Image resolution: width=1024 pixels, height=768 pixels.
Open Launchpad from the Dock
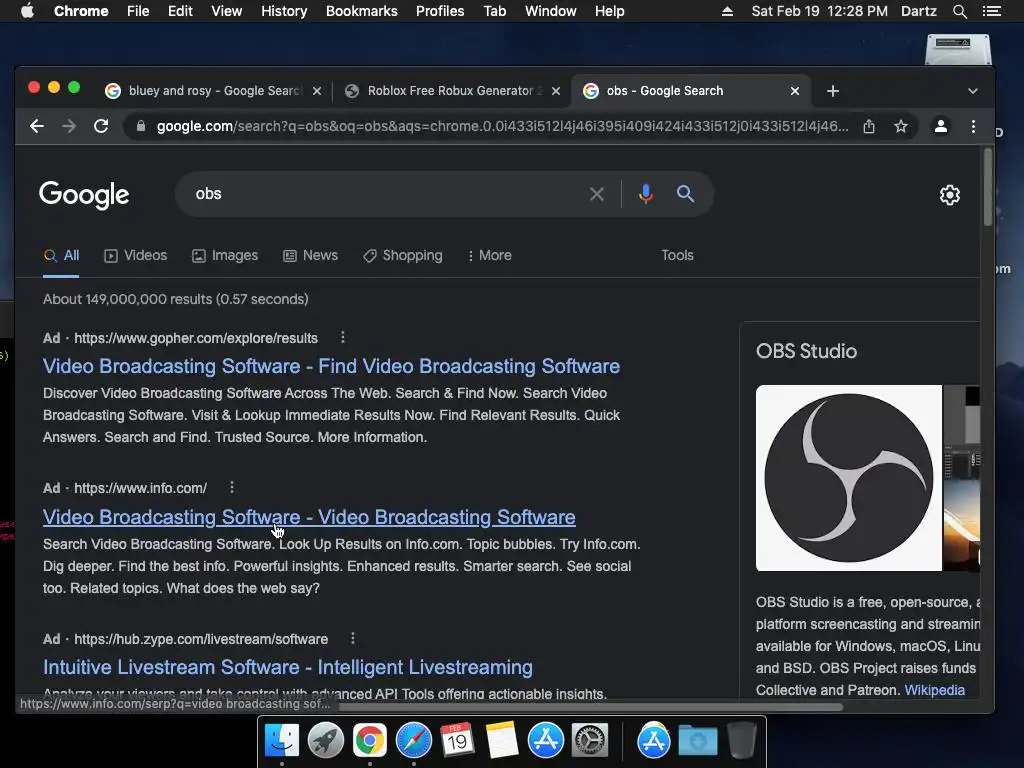tap(325, 741)
